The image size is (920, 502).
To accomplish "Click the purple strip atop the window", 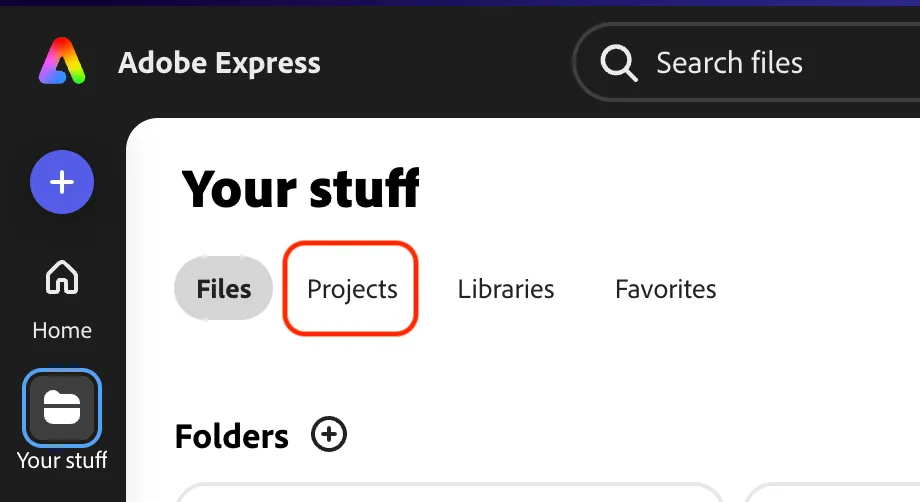I will [460, 3].
